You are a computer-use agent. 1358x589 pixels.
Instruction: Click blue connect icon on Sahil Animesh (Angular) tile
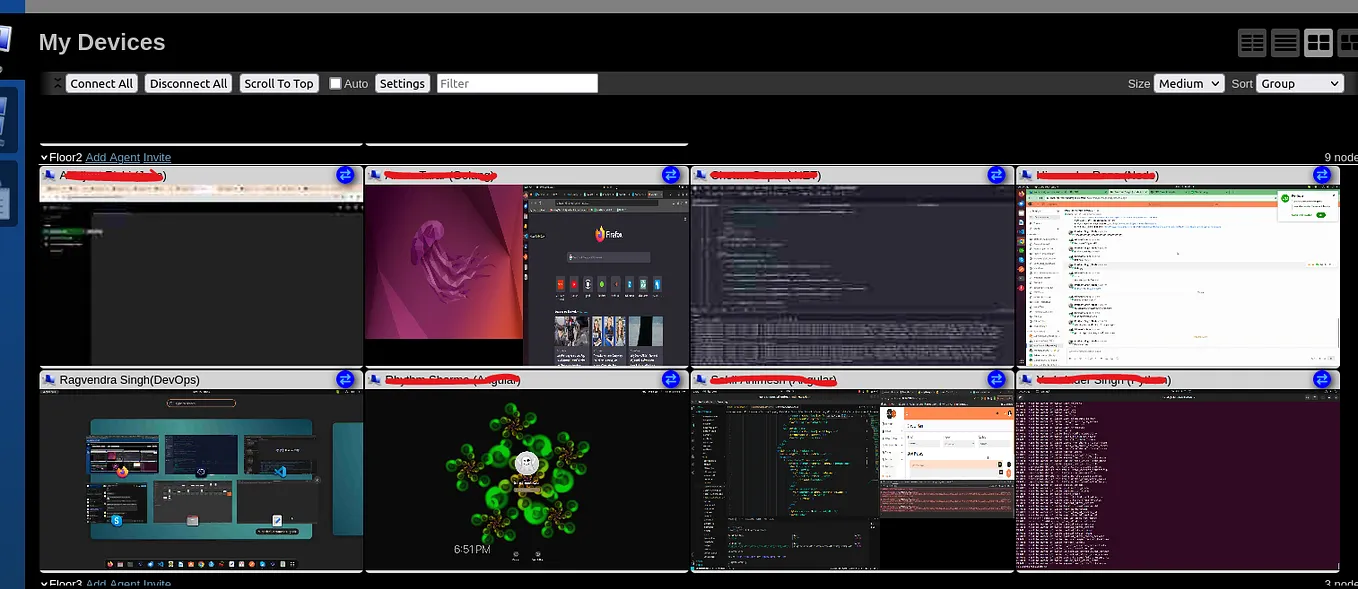click(996, 379)
